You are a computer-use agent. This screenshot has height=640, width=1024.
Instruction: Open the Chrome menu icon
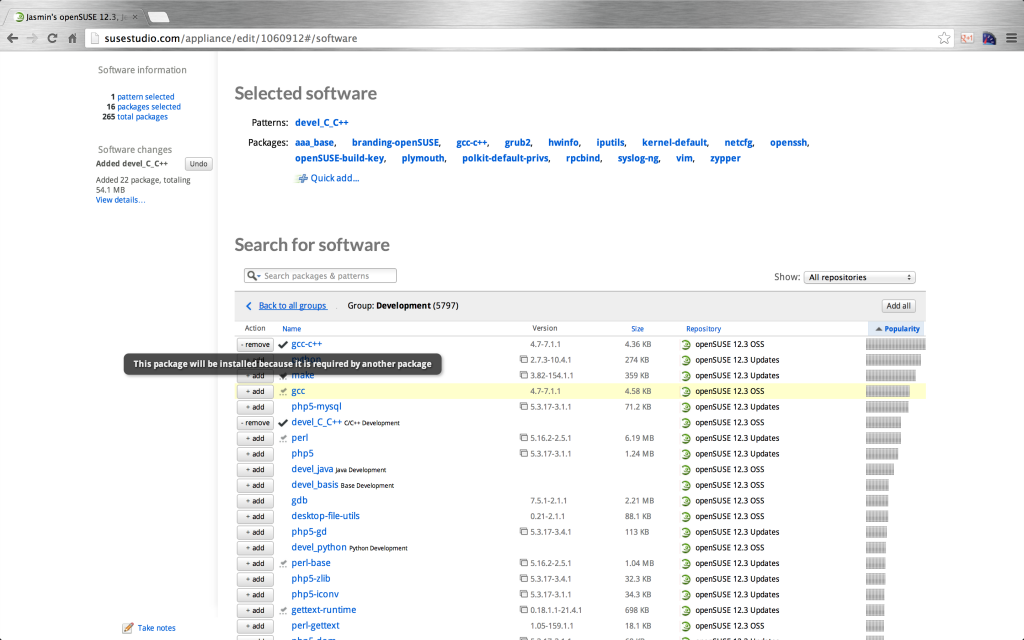coord(1012,38)
